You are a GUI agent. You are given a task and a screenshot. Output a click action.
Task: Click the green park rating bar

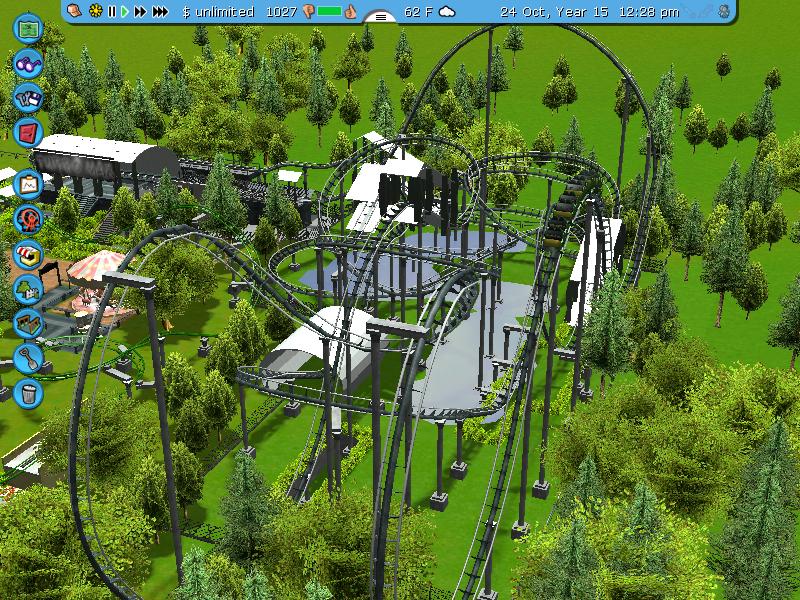coord(330,11)
